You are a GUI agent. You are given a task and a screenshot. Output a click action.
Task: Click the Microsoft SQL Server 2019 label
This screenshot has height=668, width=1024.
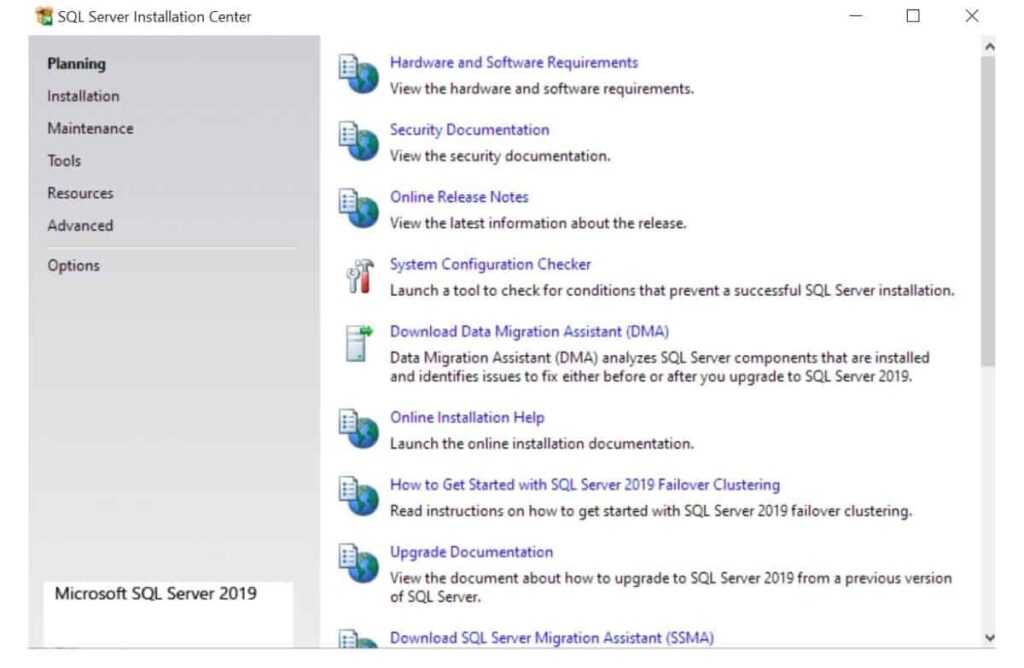click(155, 594)
